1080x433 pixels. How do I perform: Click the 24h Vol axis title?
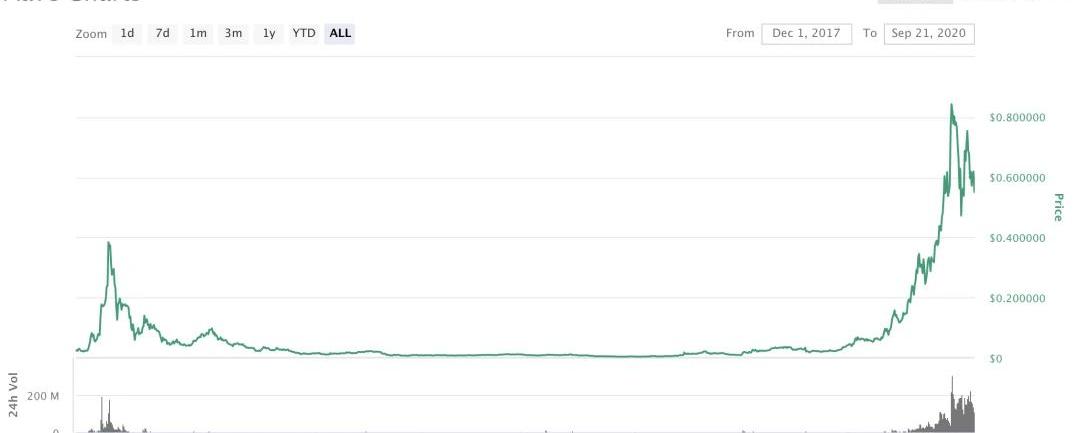pos(13,395)
